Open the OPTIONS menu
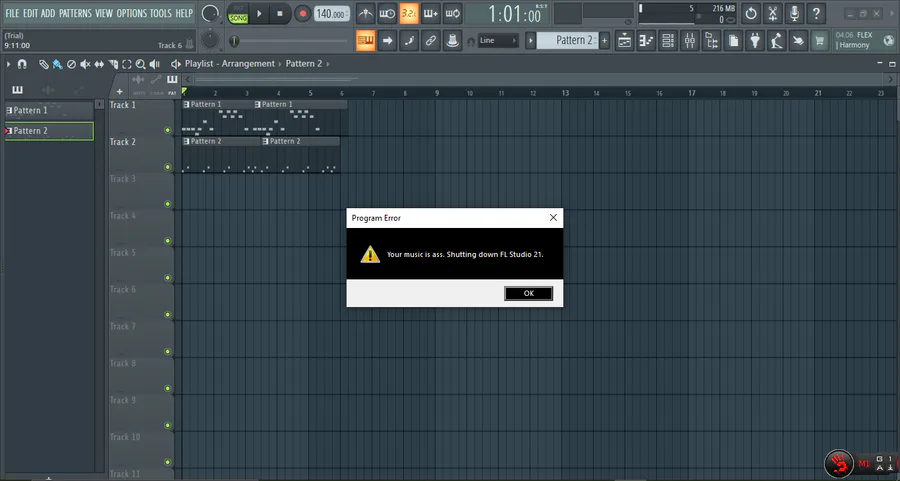The width and height of the screenshot is (900, 481). 131,13
